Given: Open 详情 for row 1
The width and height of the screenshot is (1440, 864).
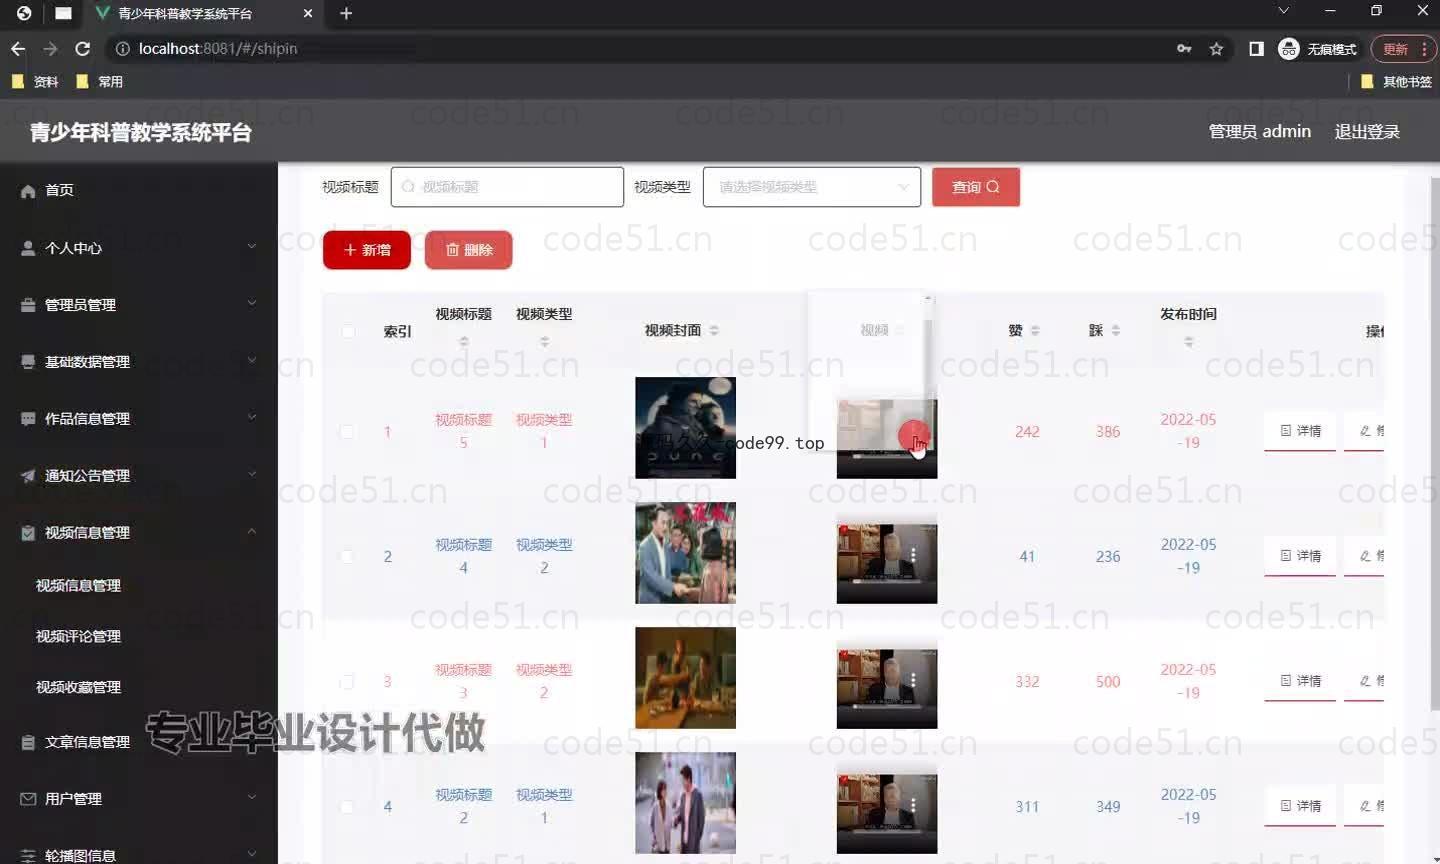Looking at the screenshot, I should pos(1300,431).
